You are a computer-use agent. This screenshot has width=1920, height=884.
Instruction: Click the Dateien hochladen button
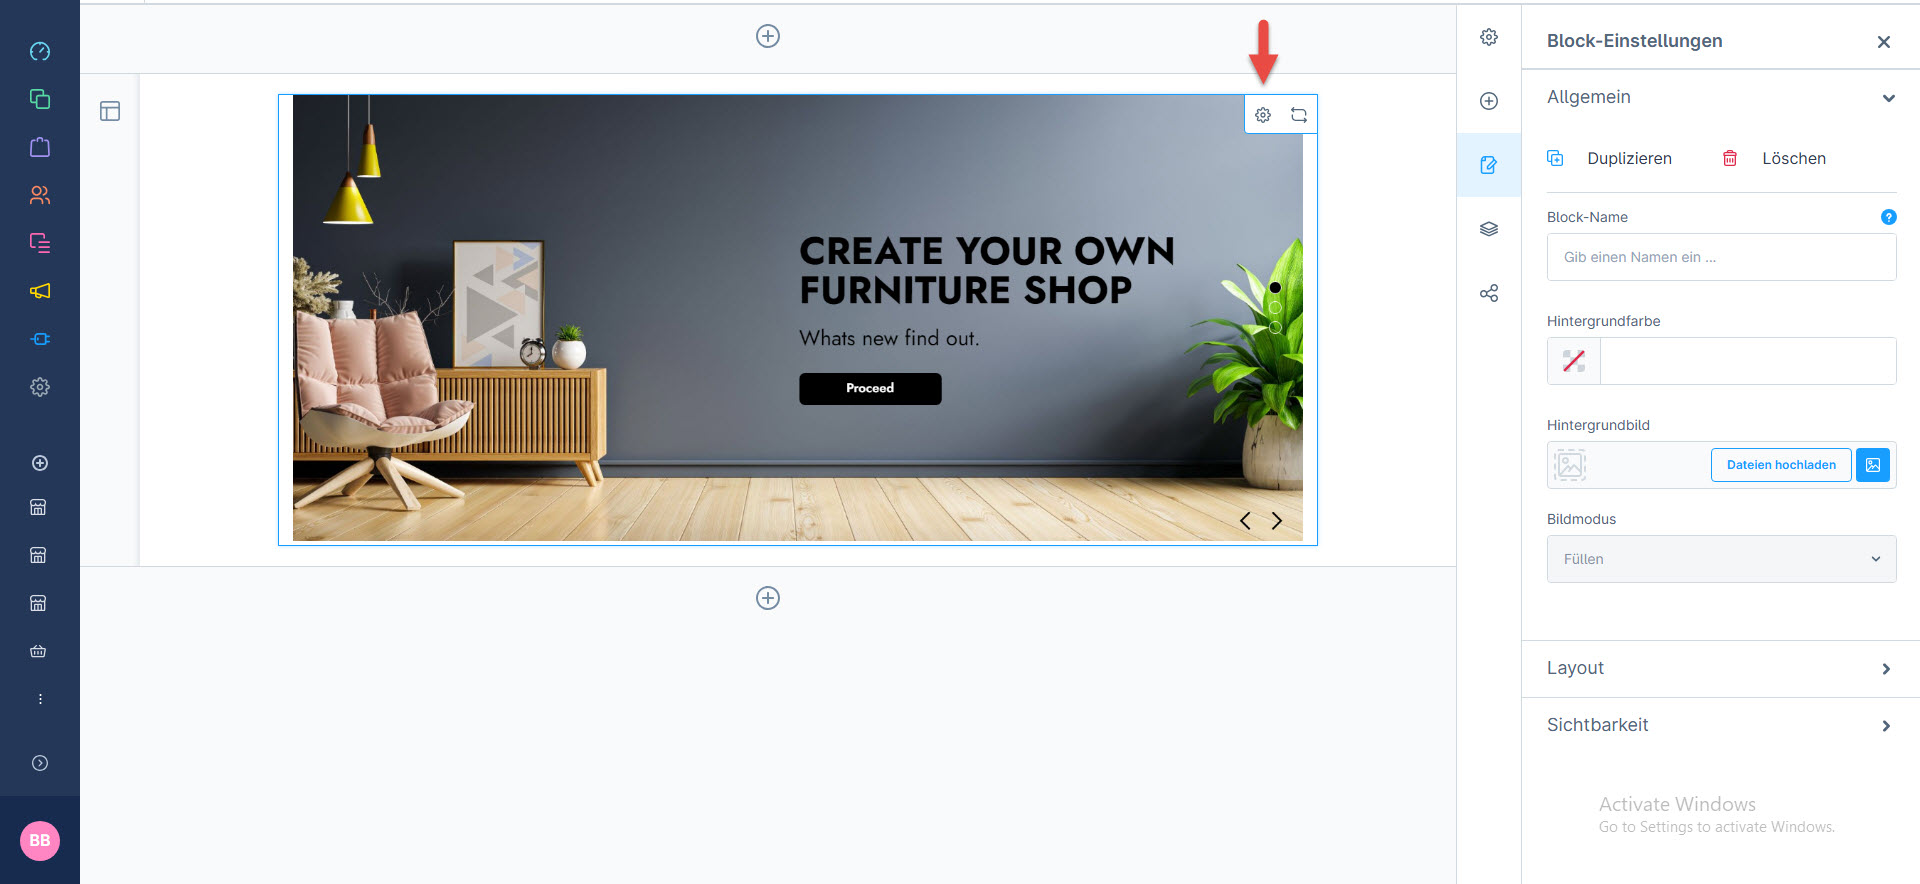1781,465
